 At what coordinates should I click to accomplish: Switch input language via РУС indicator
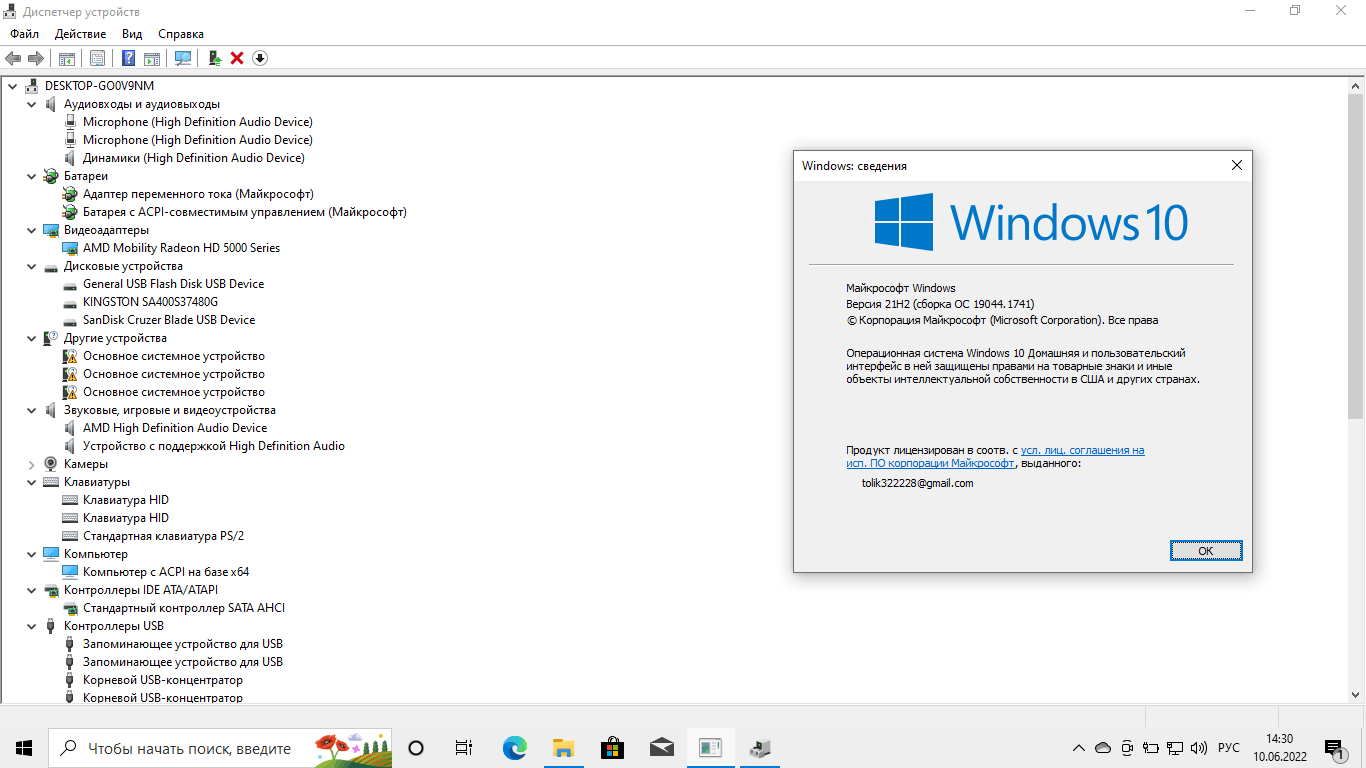tap(1229, 748)
